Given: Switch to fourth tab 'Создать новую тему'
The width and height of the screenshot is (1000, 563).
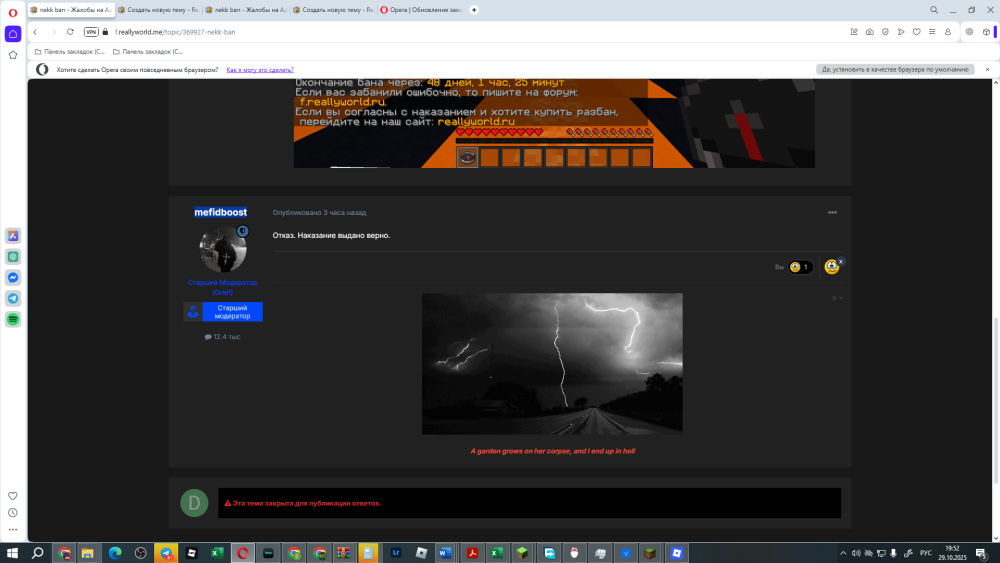Looking at the screenshot, I should click(334, 10).
